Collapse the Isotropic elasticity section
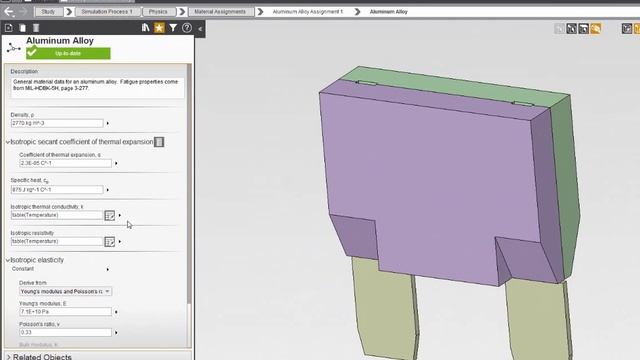Viewport: 640px width, 360px height. [7, 260]
